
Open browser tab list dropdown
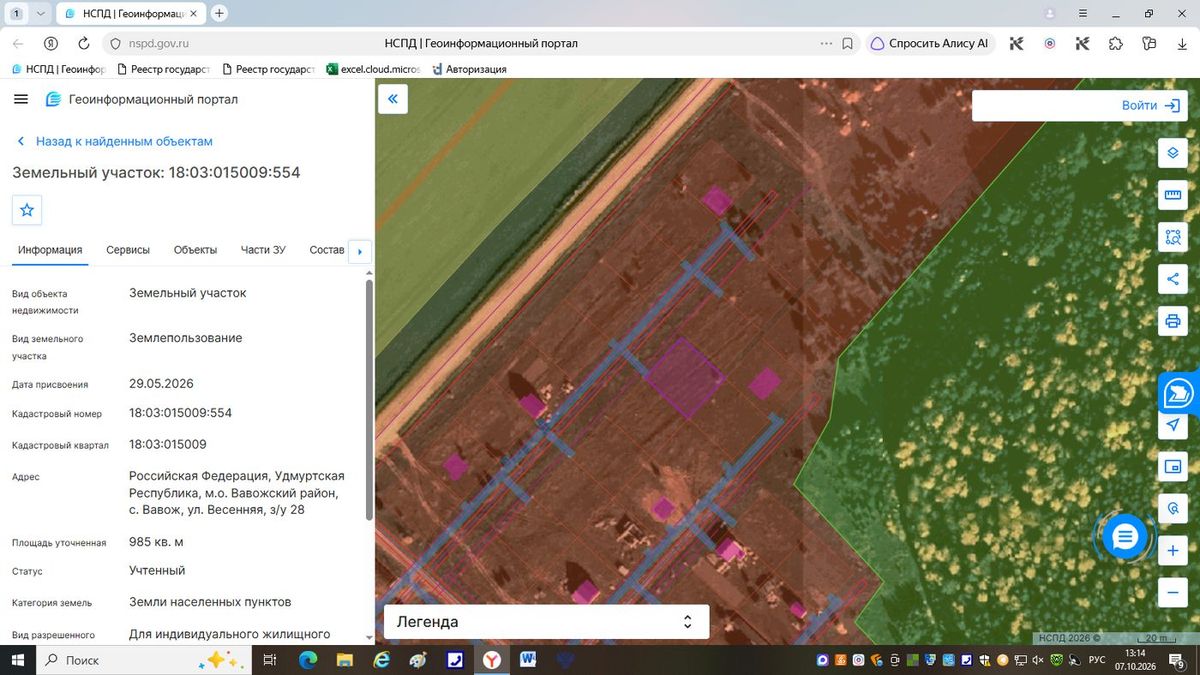point(40,14)
